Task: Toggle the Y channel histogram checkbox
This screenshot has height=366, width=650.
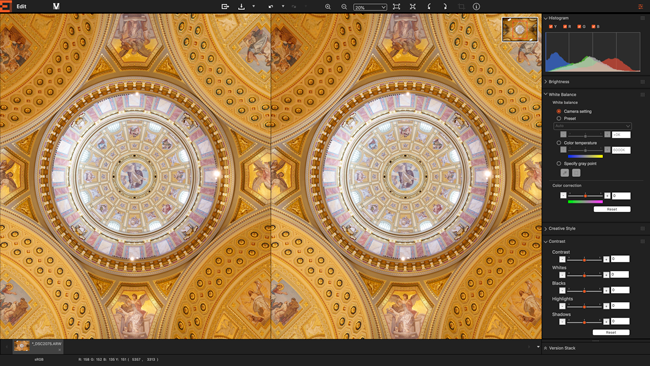Action: click(x=551, y=27)
